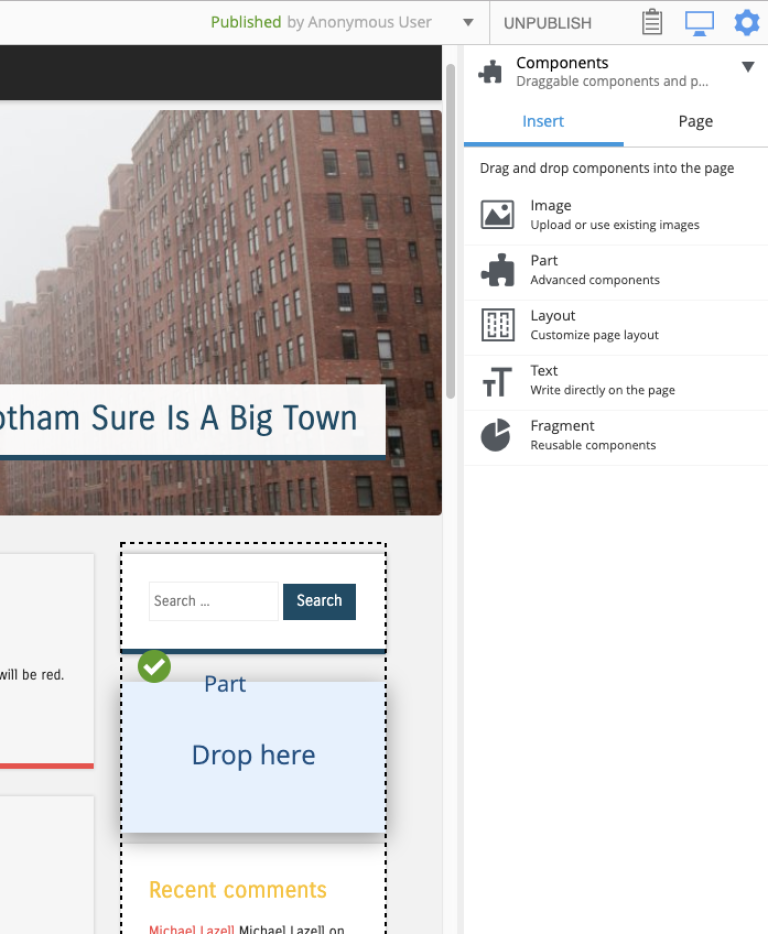Select the Layout component icon

tap(497, 325)
